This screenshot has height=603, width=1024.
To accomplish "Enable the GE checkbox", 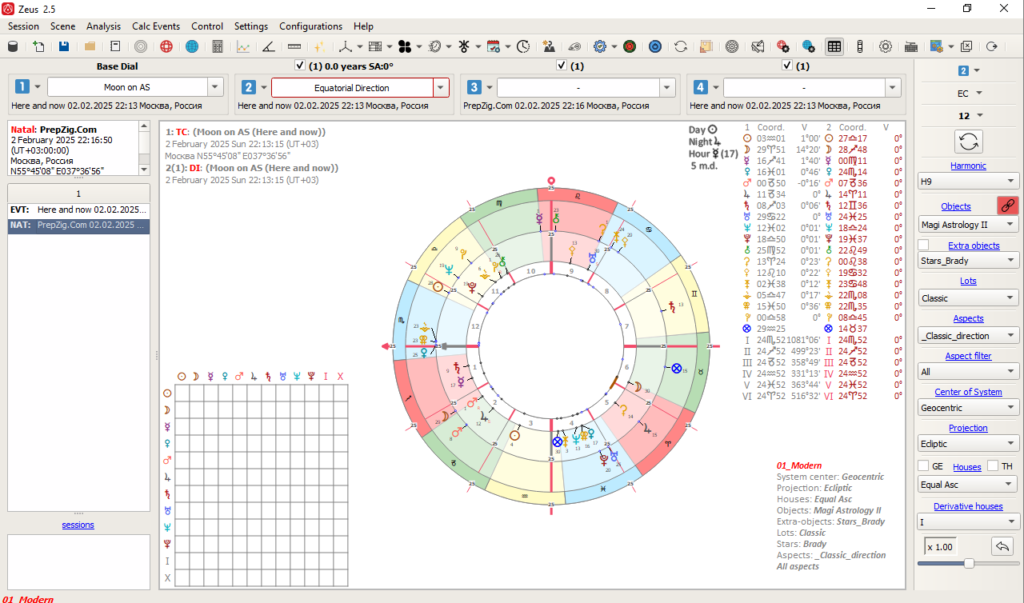I will [923, 466].
